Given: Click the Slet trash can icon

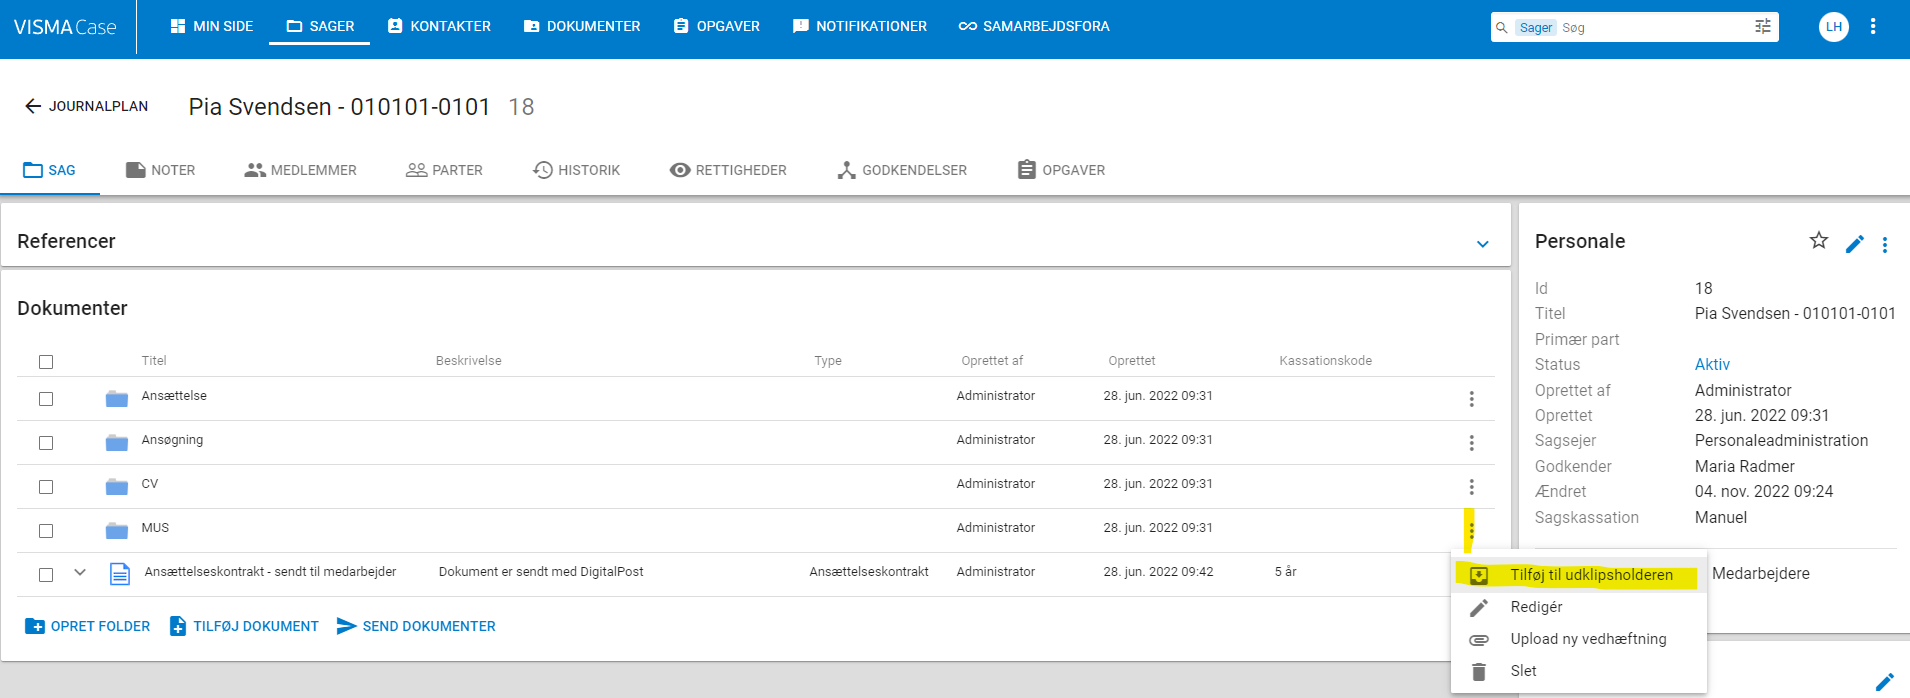Looking at the screenshot, I should [1479, 672].
